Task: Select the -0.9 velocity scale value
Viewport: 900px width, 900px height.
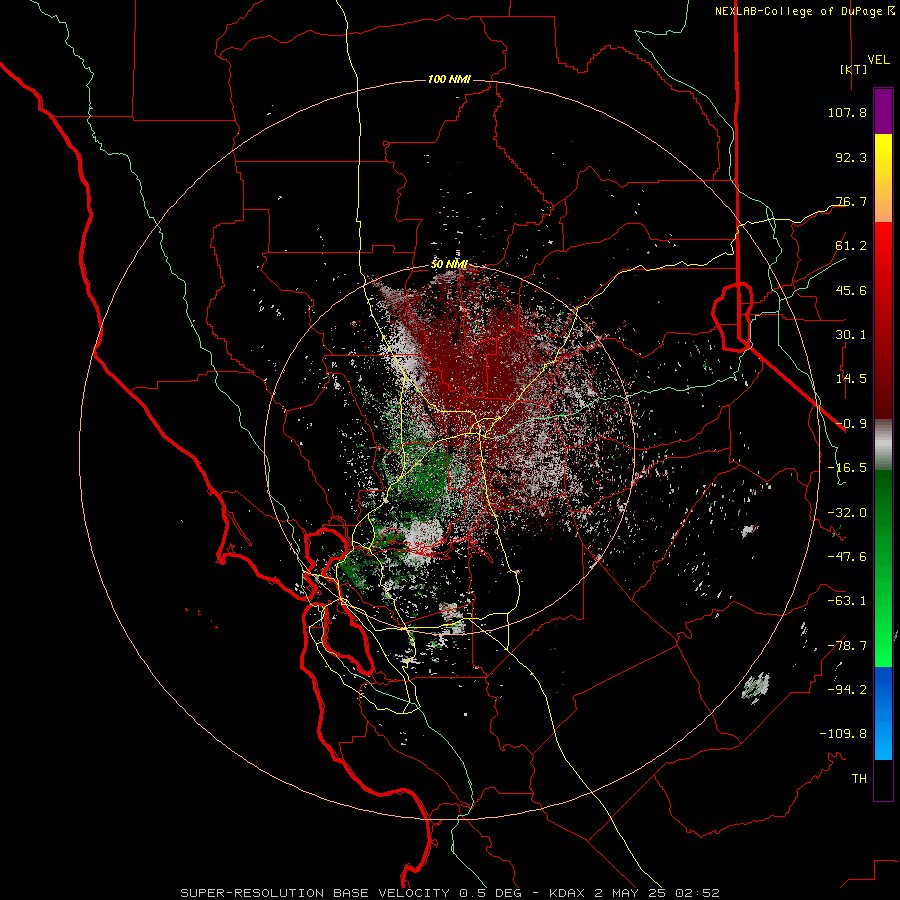Action: point(851,424)
